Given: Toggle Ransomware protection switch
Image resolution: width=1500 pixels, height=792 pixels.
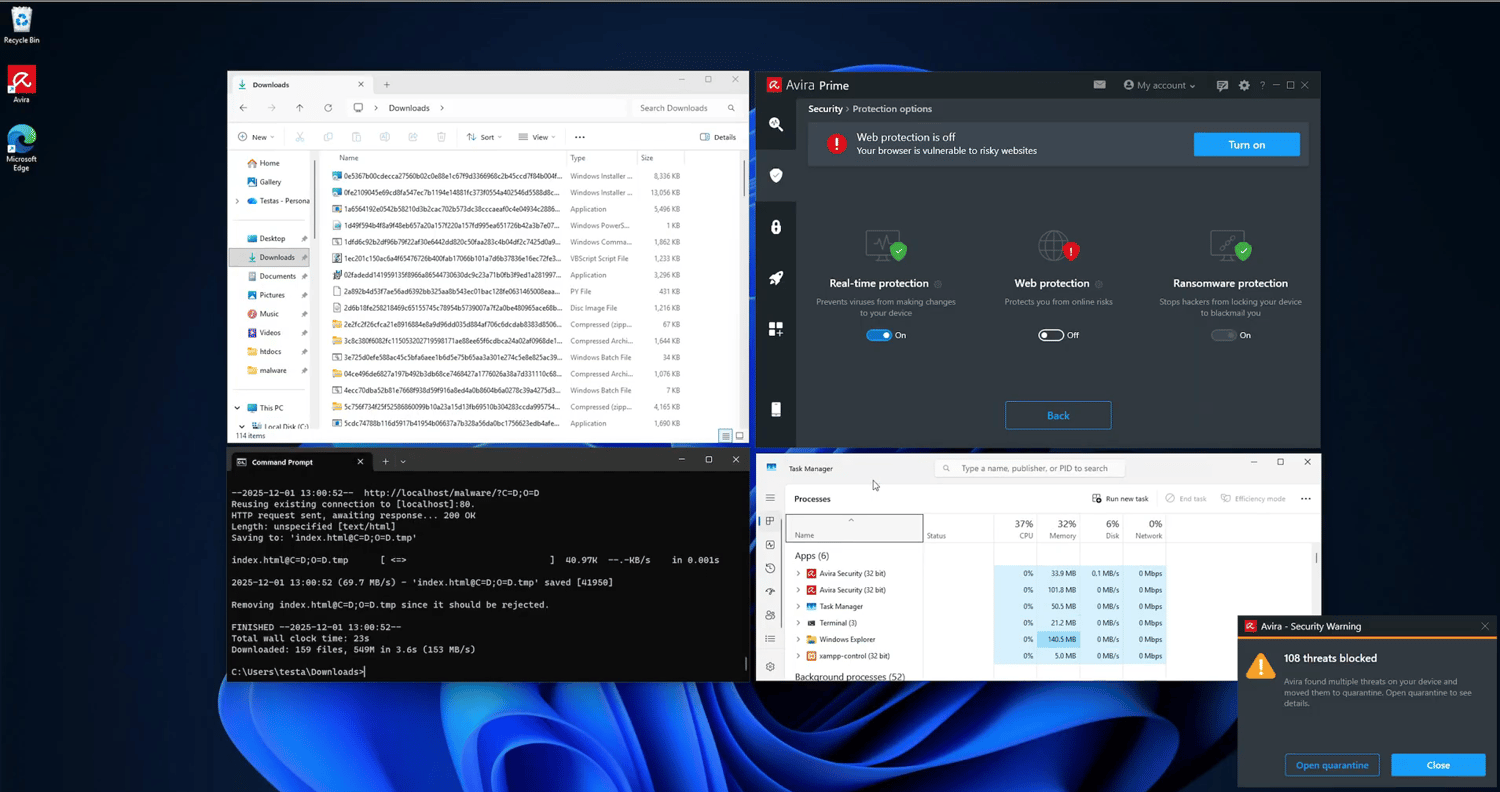Looking at the screenshot, I should pyautogui.click(x=1223, y=335).
